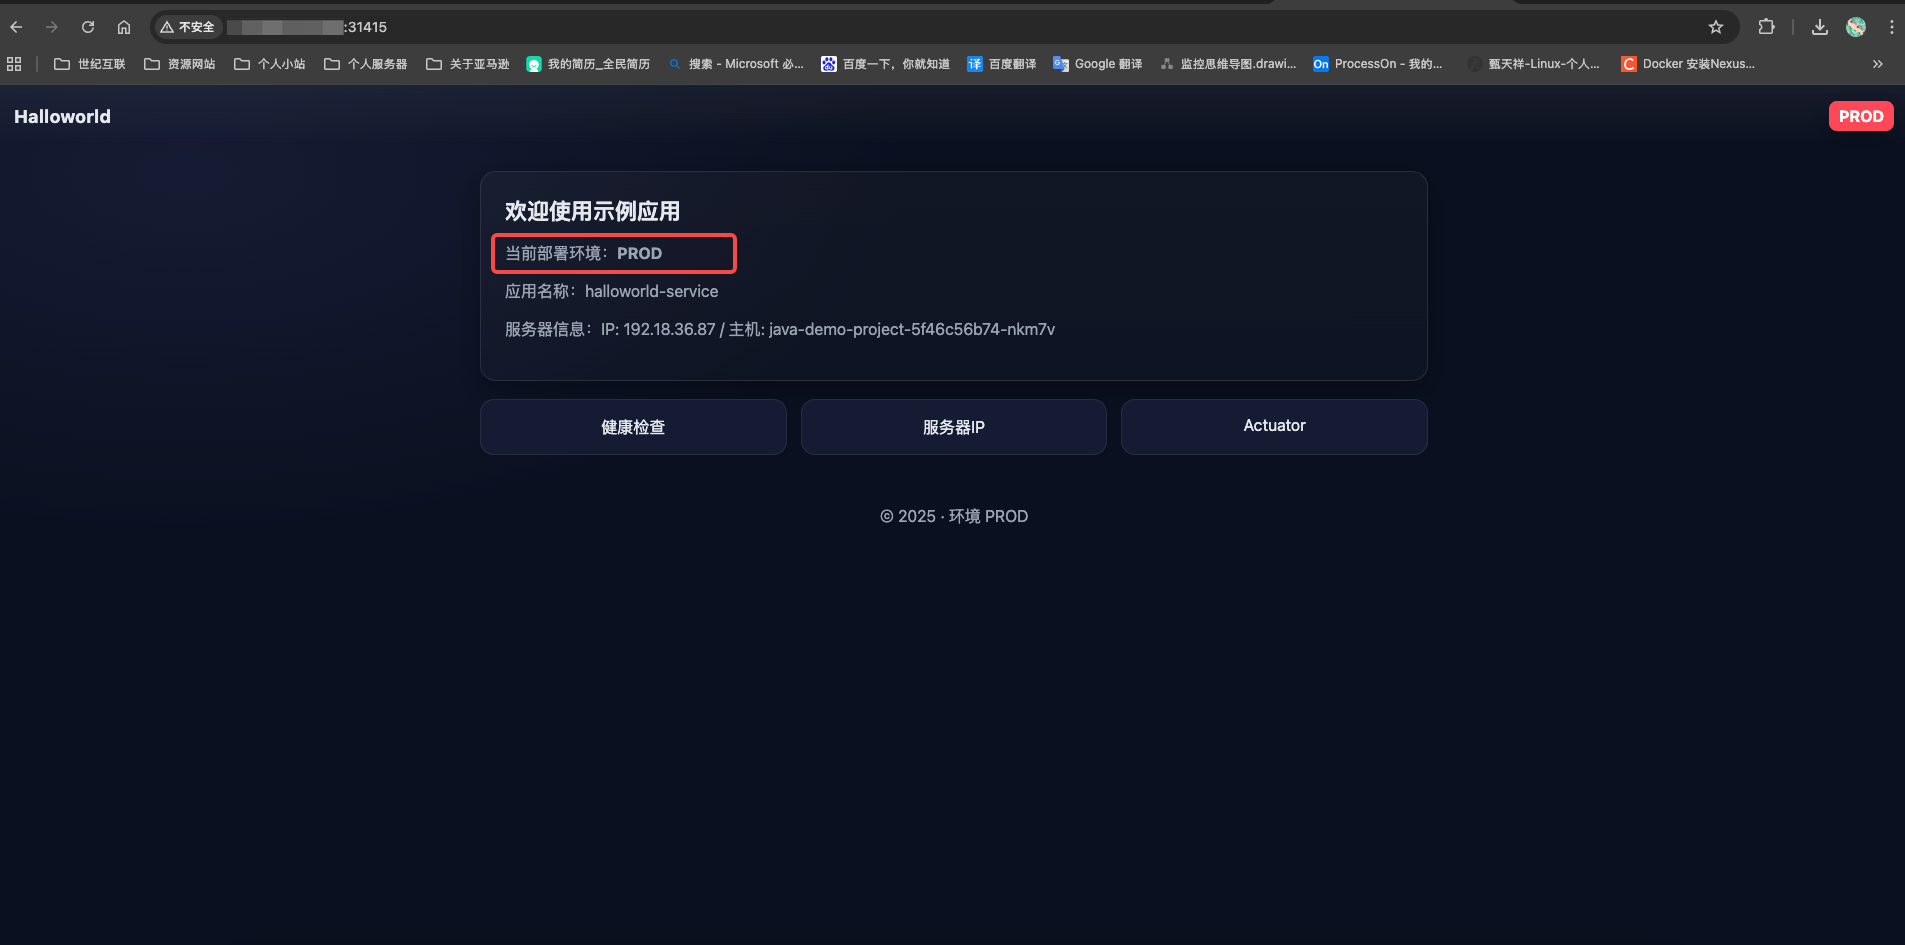Open the browser three-dot menu

tap(1891, 27)
